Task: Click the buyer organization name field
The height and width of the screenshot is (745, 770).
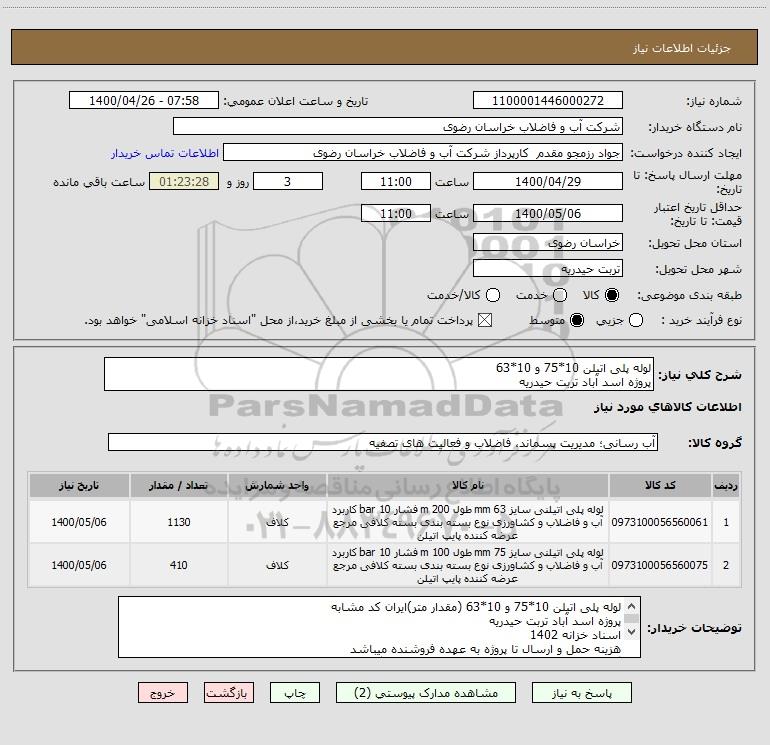Action: pos(398,127)
